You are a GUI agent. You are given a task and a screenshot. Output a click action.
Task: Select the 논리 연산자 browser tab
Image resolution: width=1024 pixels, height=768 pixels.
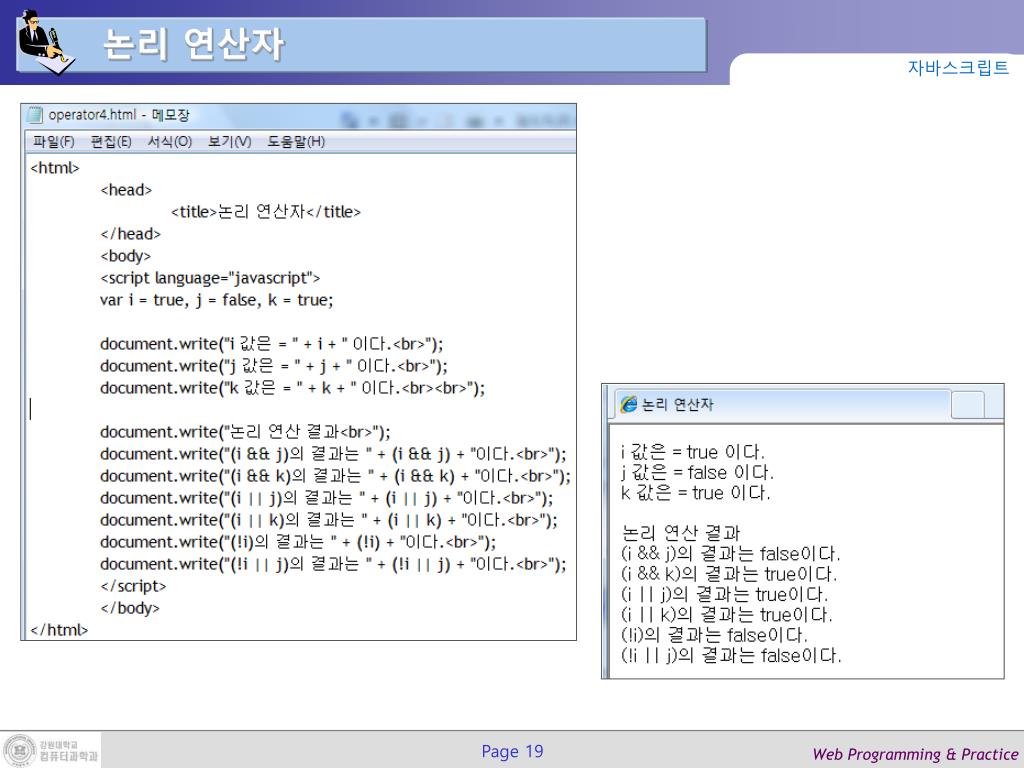tap(782, 404)
